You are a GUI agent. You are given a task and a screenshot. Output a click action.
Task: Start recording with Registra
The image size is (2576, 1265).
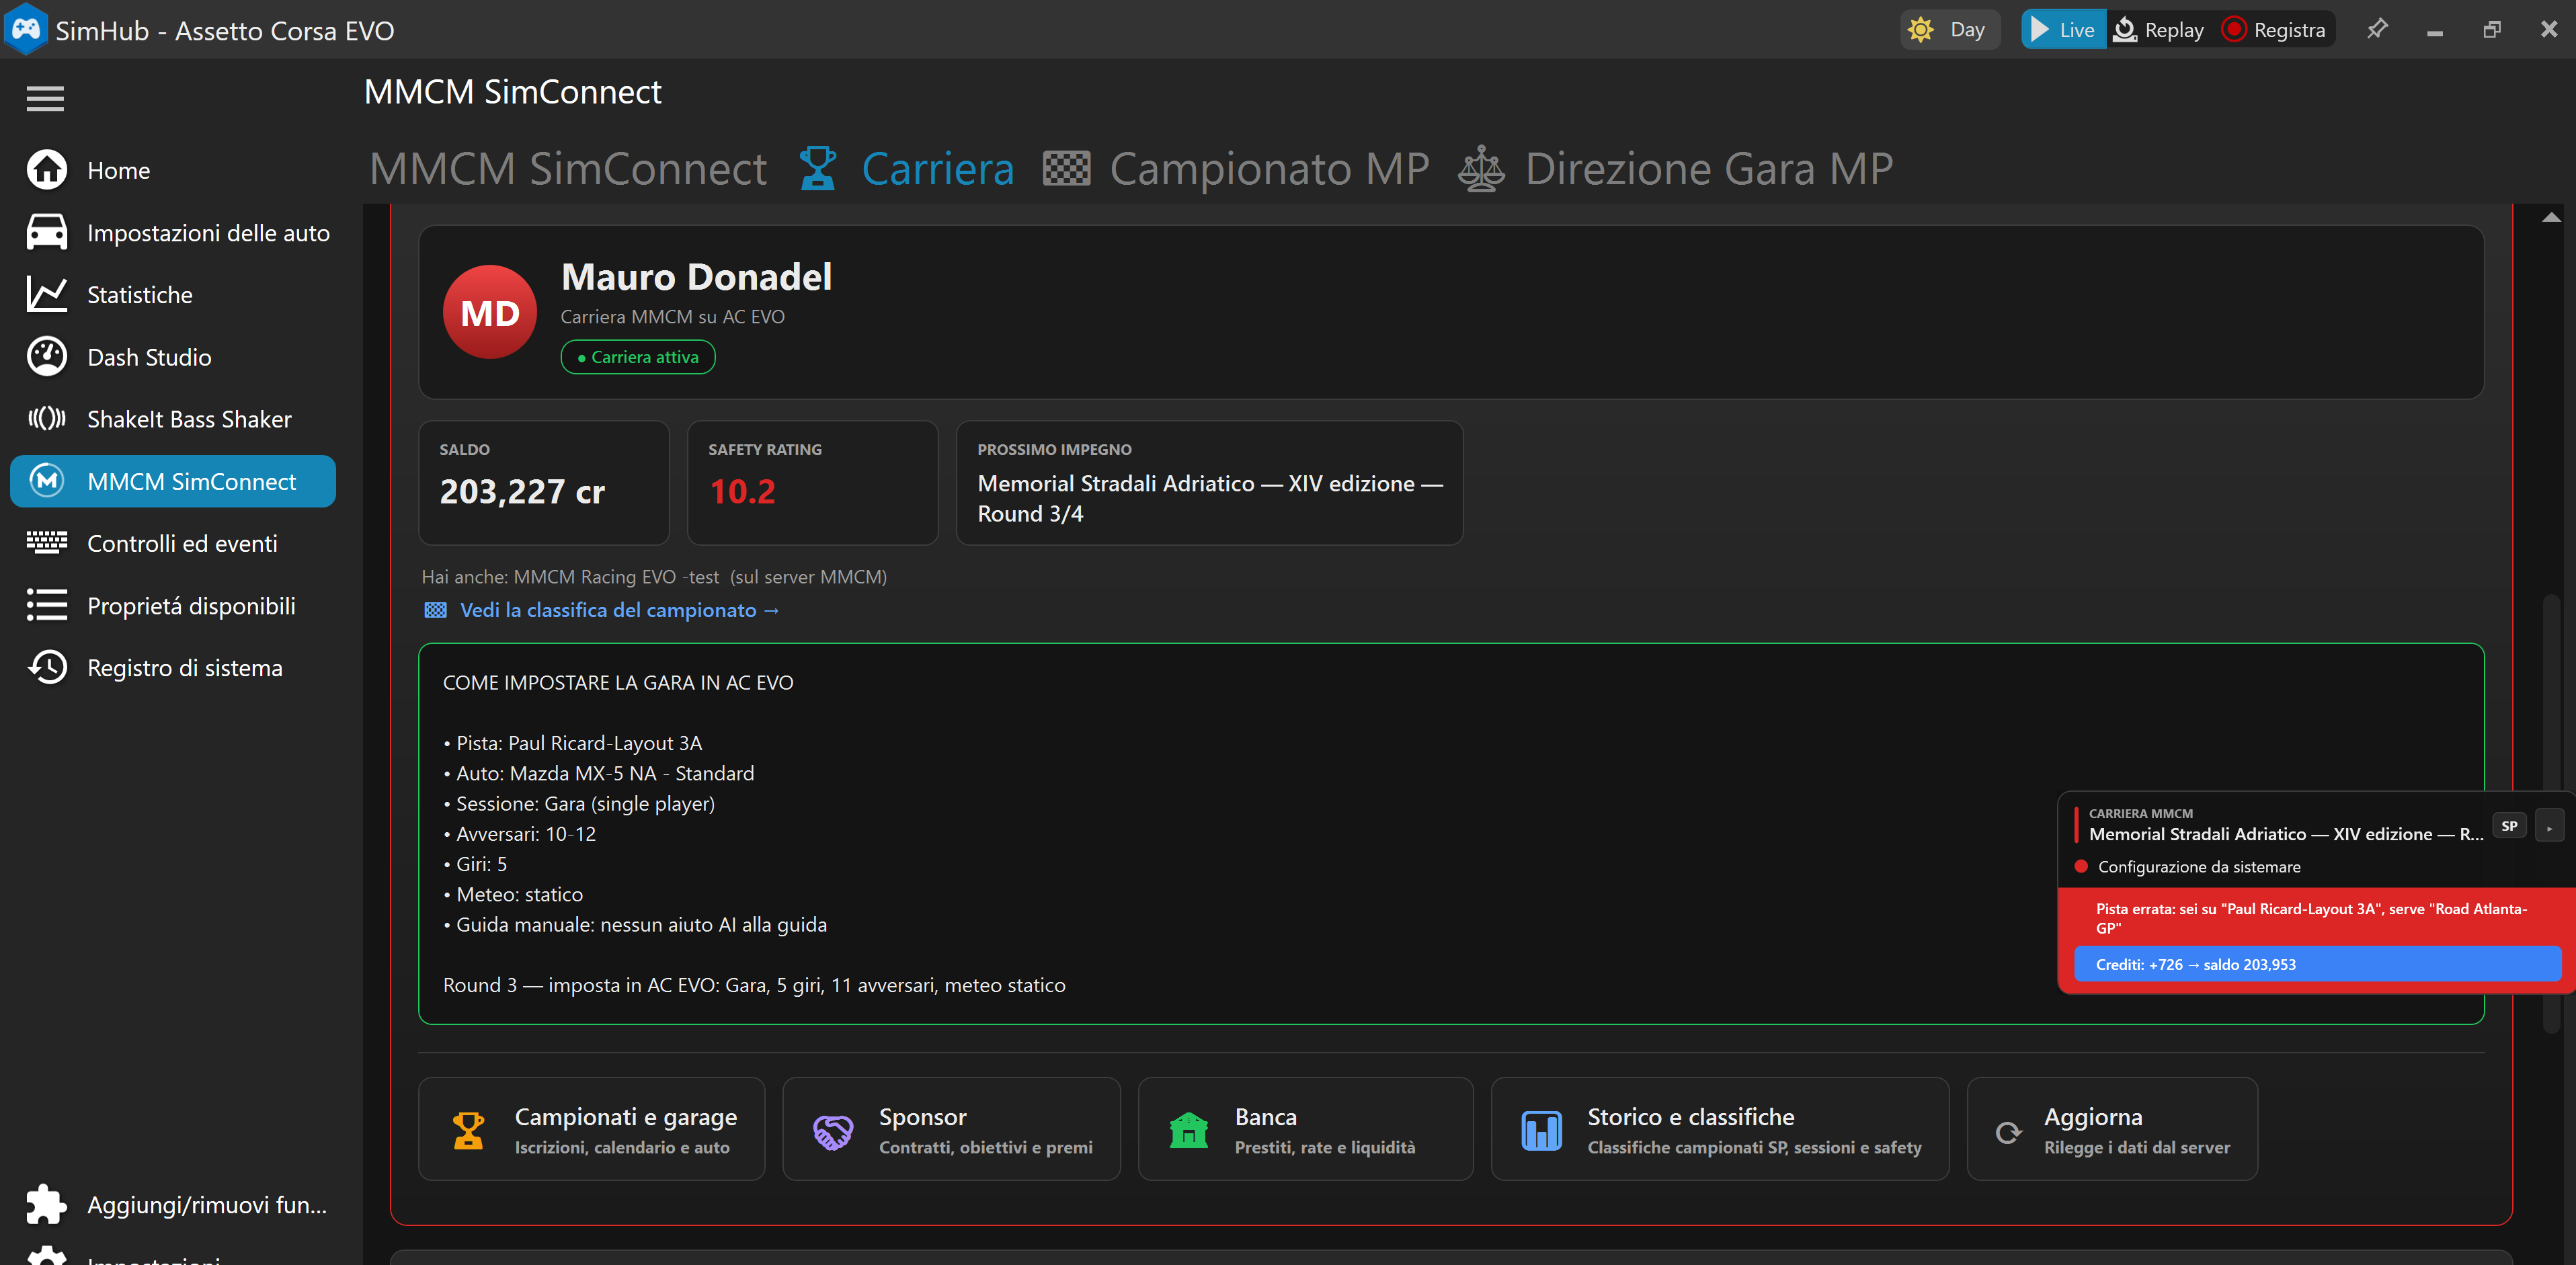click(2275, 29)
